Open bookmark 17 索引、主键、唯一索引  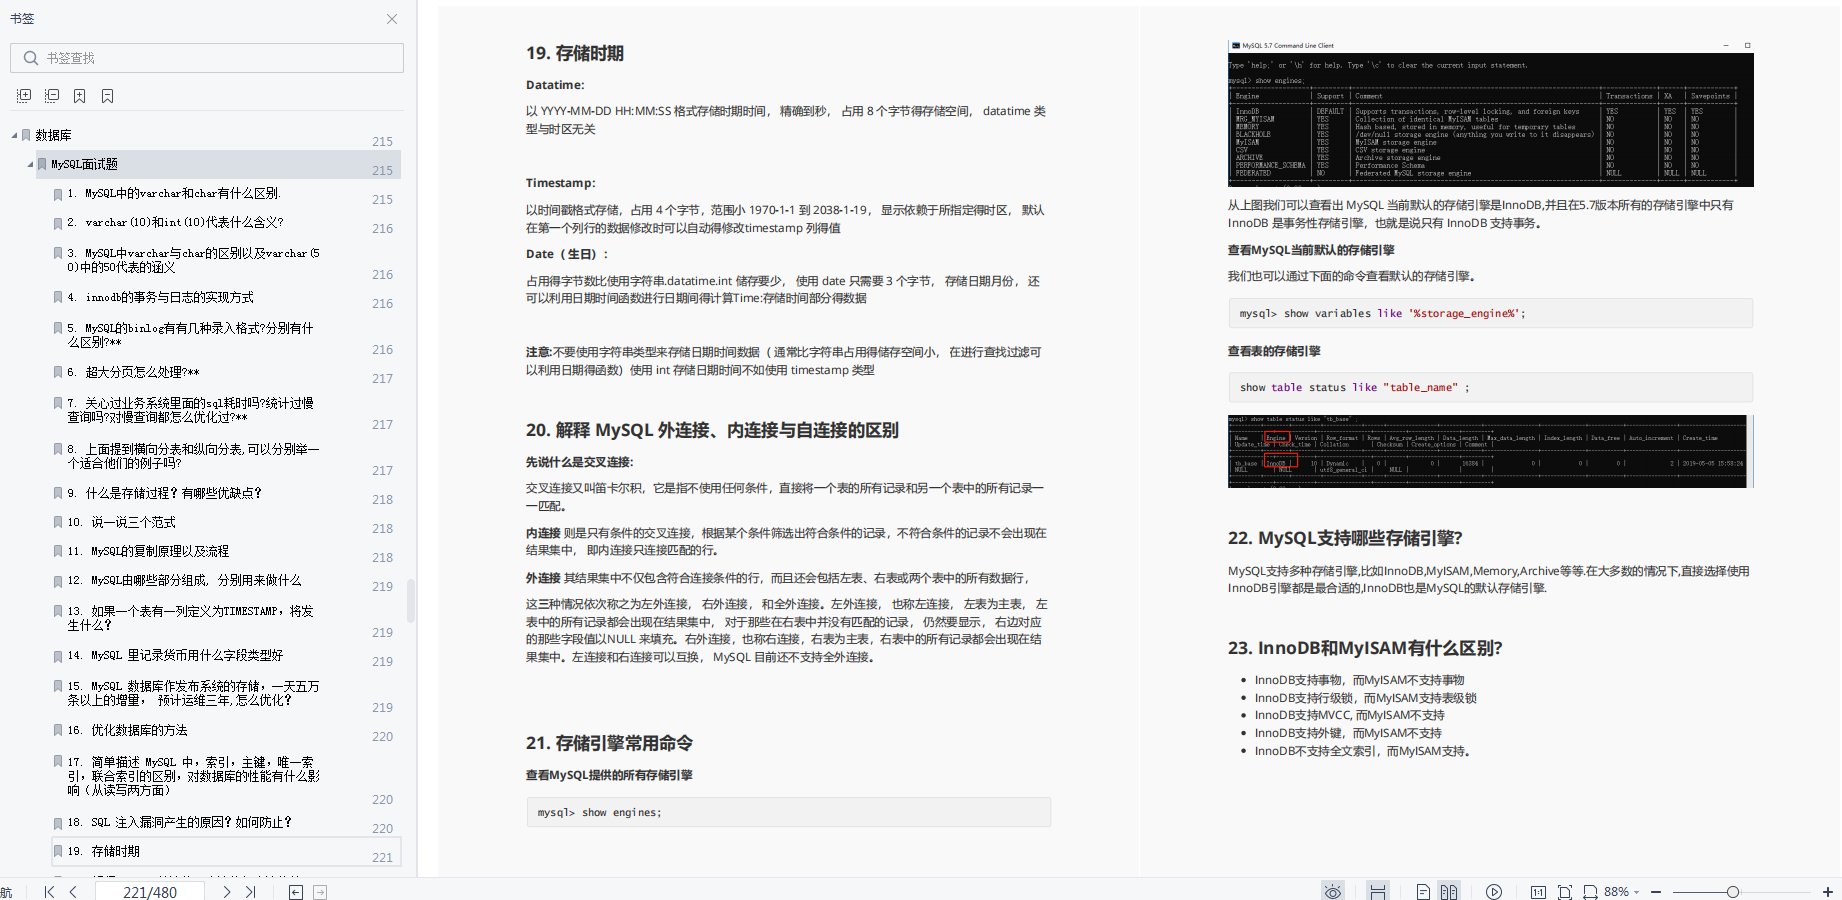(x=193, y=776)
